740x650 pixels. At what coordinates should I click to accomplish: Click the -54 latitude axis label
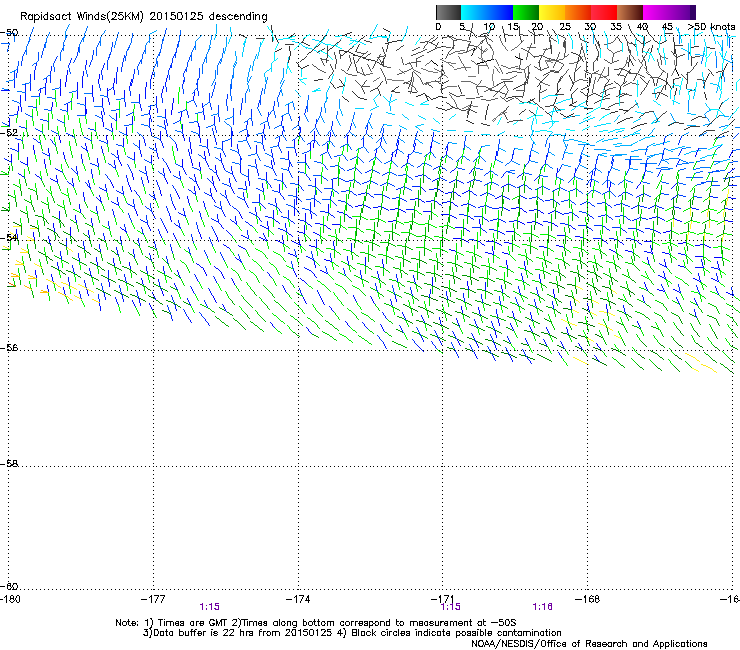coord(9,237)
